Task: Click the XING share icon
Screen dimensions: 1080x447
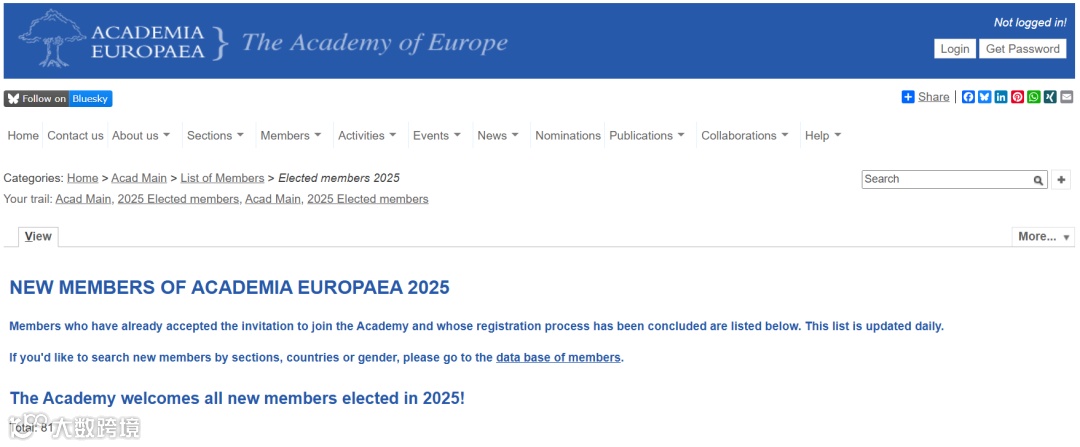Action: (x=1050, y=97)
